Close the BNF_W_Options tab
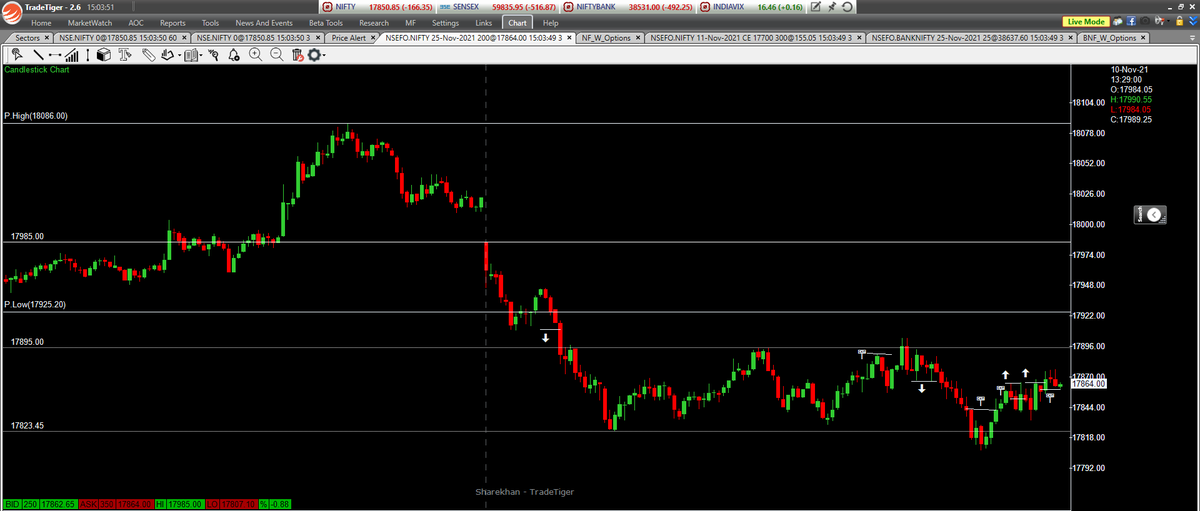This screenshot has width=1200, height=511. point(1144,38)
